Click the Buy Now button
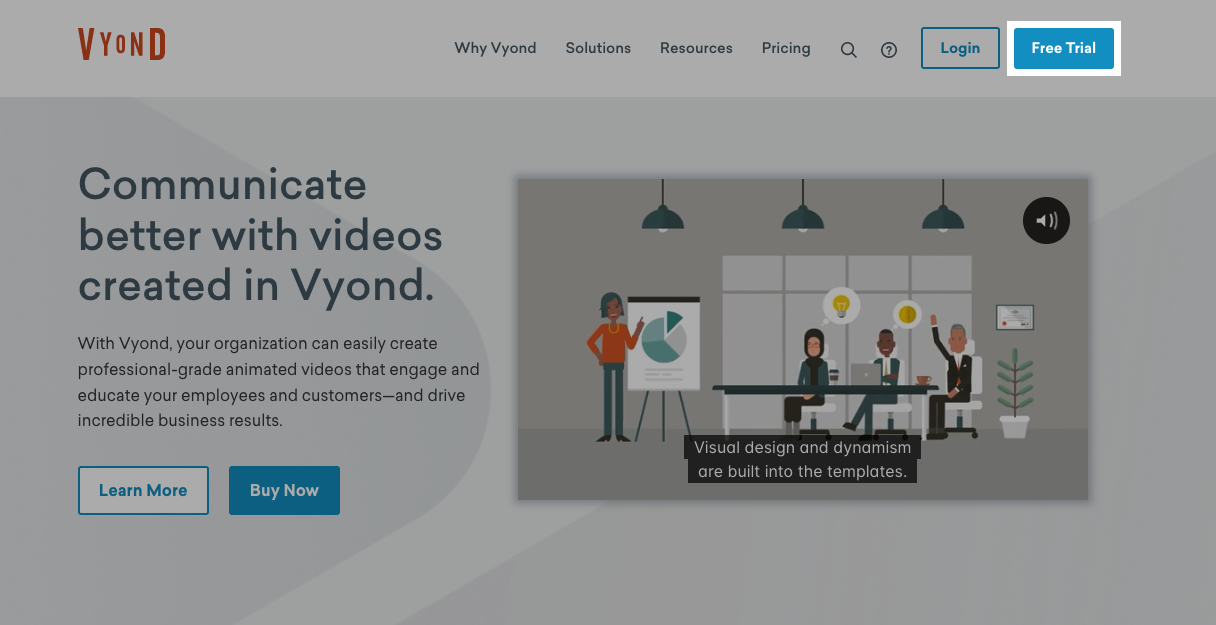The image size is (1216, 625). point(284,490)
